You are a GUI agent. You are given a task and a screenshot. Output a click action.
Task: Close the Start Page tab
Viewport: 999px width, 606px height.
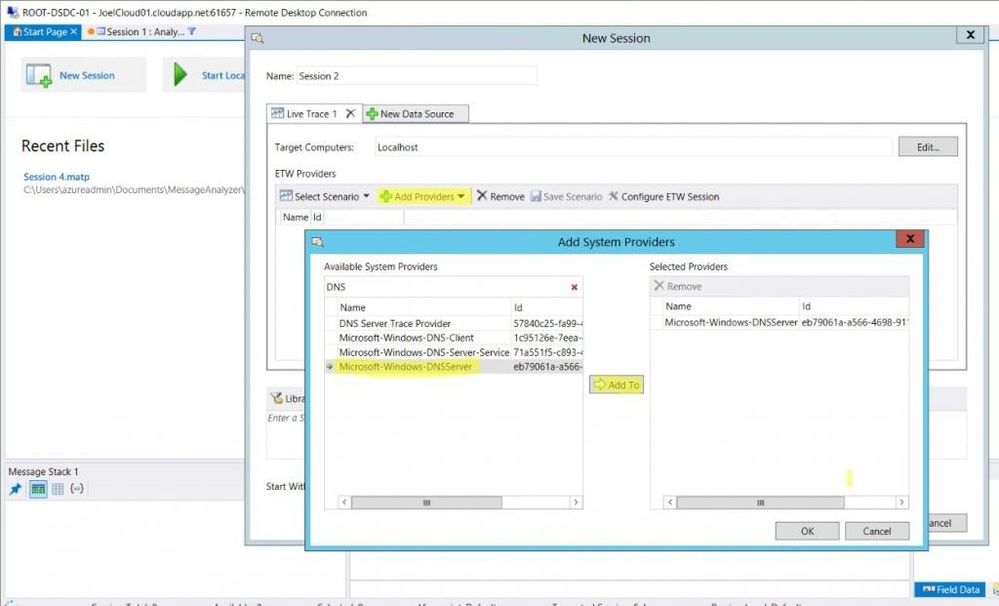pyautogui.click(x=74, y=31)
